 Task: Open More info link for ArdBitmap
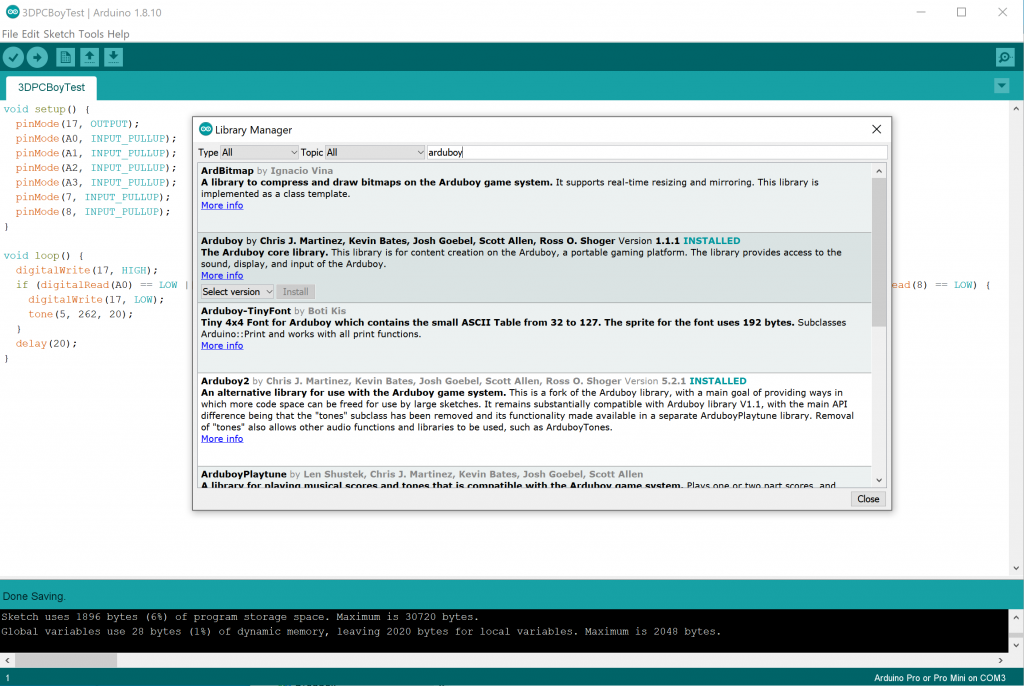click(x=222, y=205)
